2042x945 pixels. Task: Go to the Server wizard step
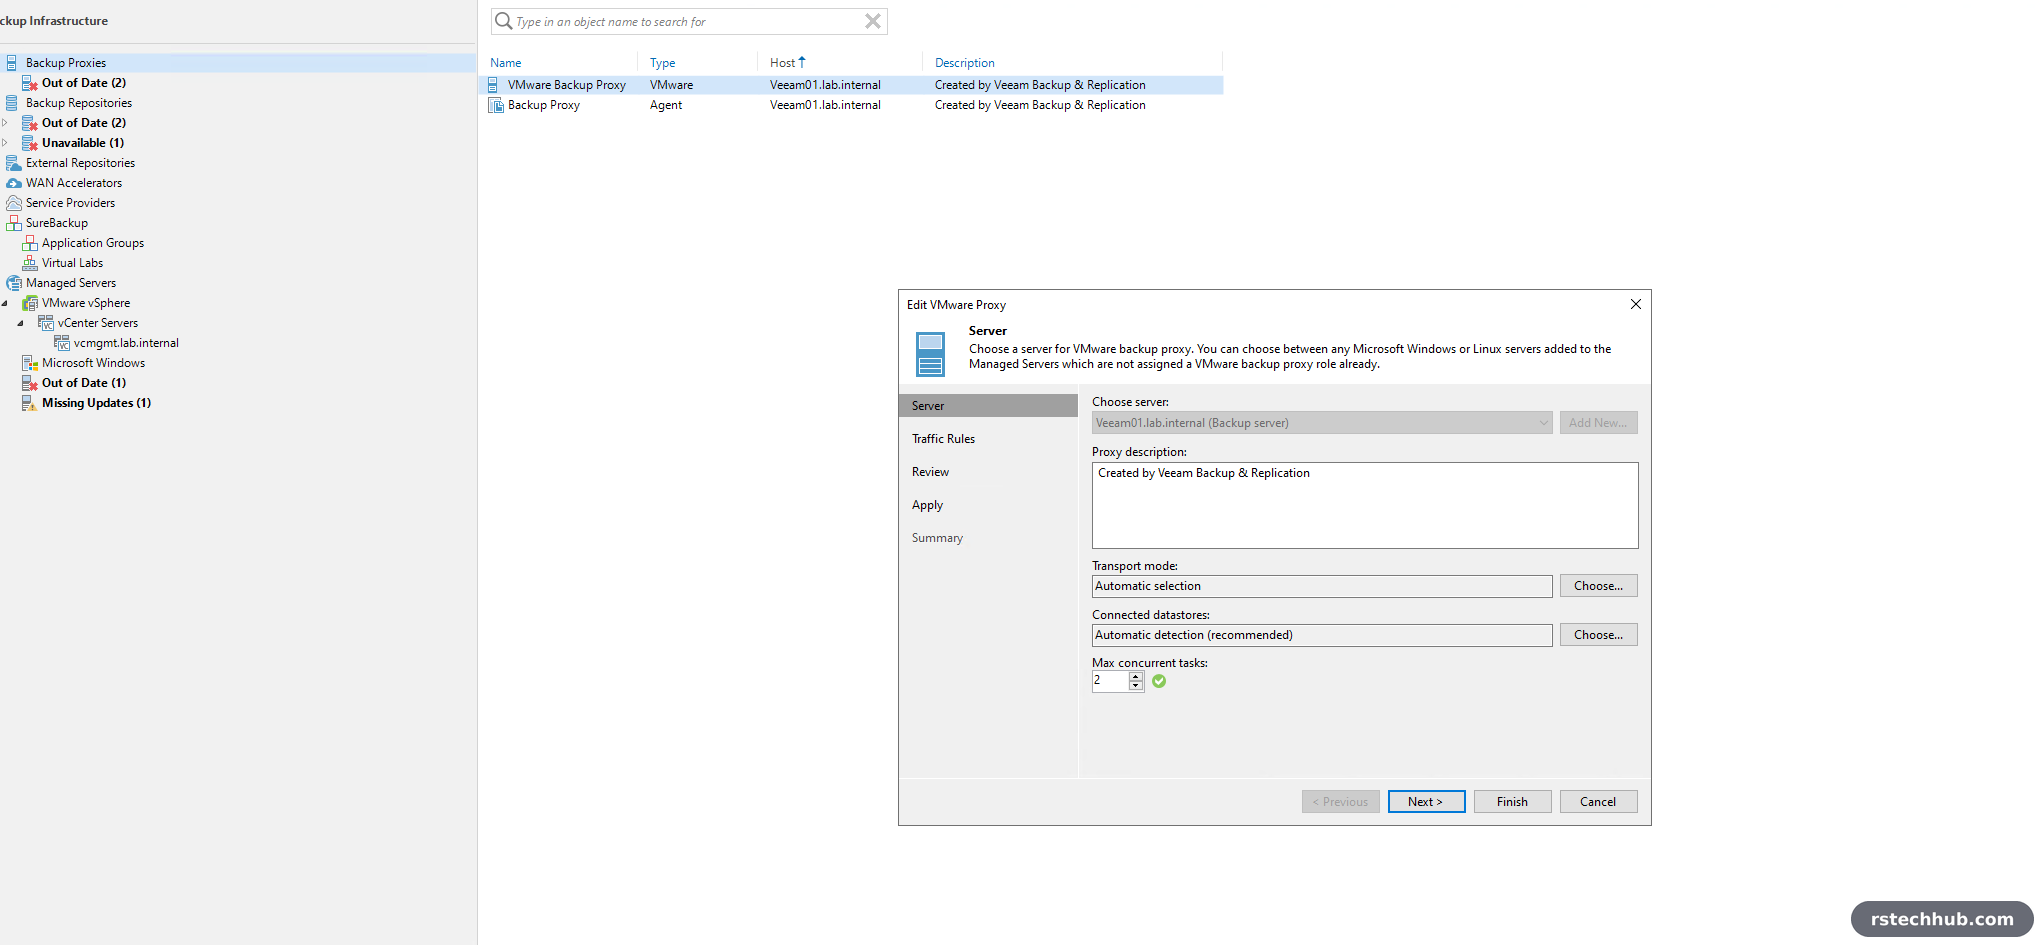click(988, 406)
